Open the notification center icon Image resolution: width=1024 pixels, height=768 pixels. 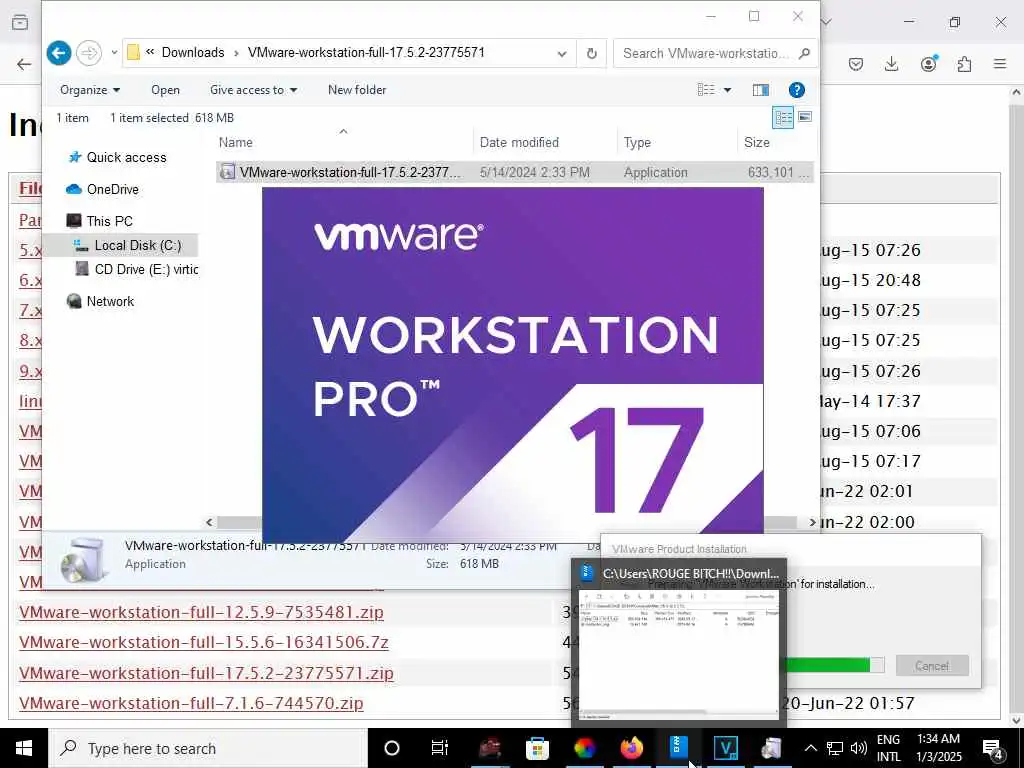[993, 749]
